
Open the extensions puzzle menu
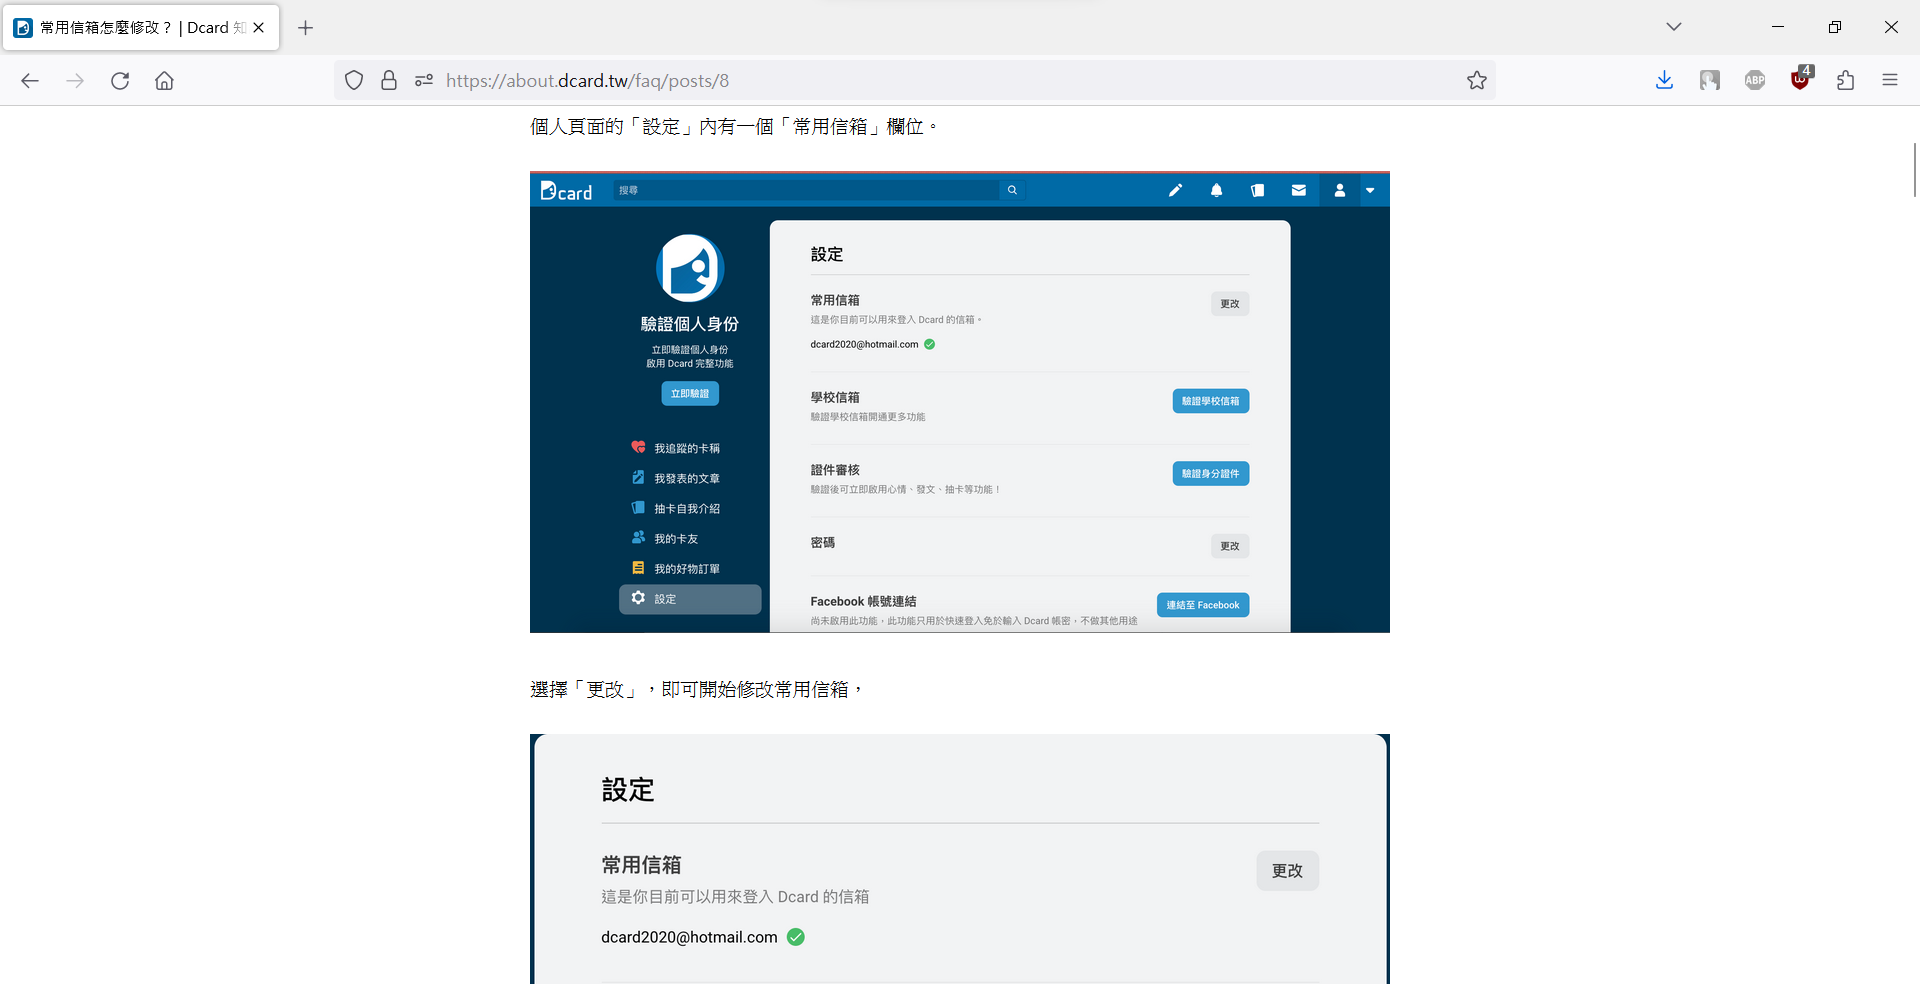(1846, 81)
